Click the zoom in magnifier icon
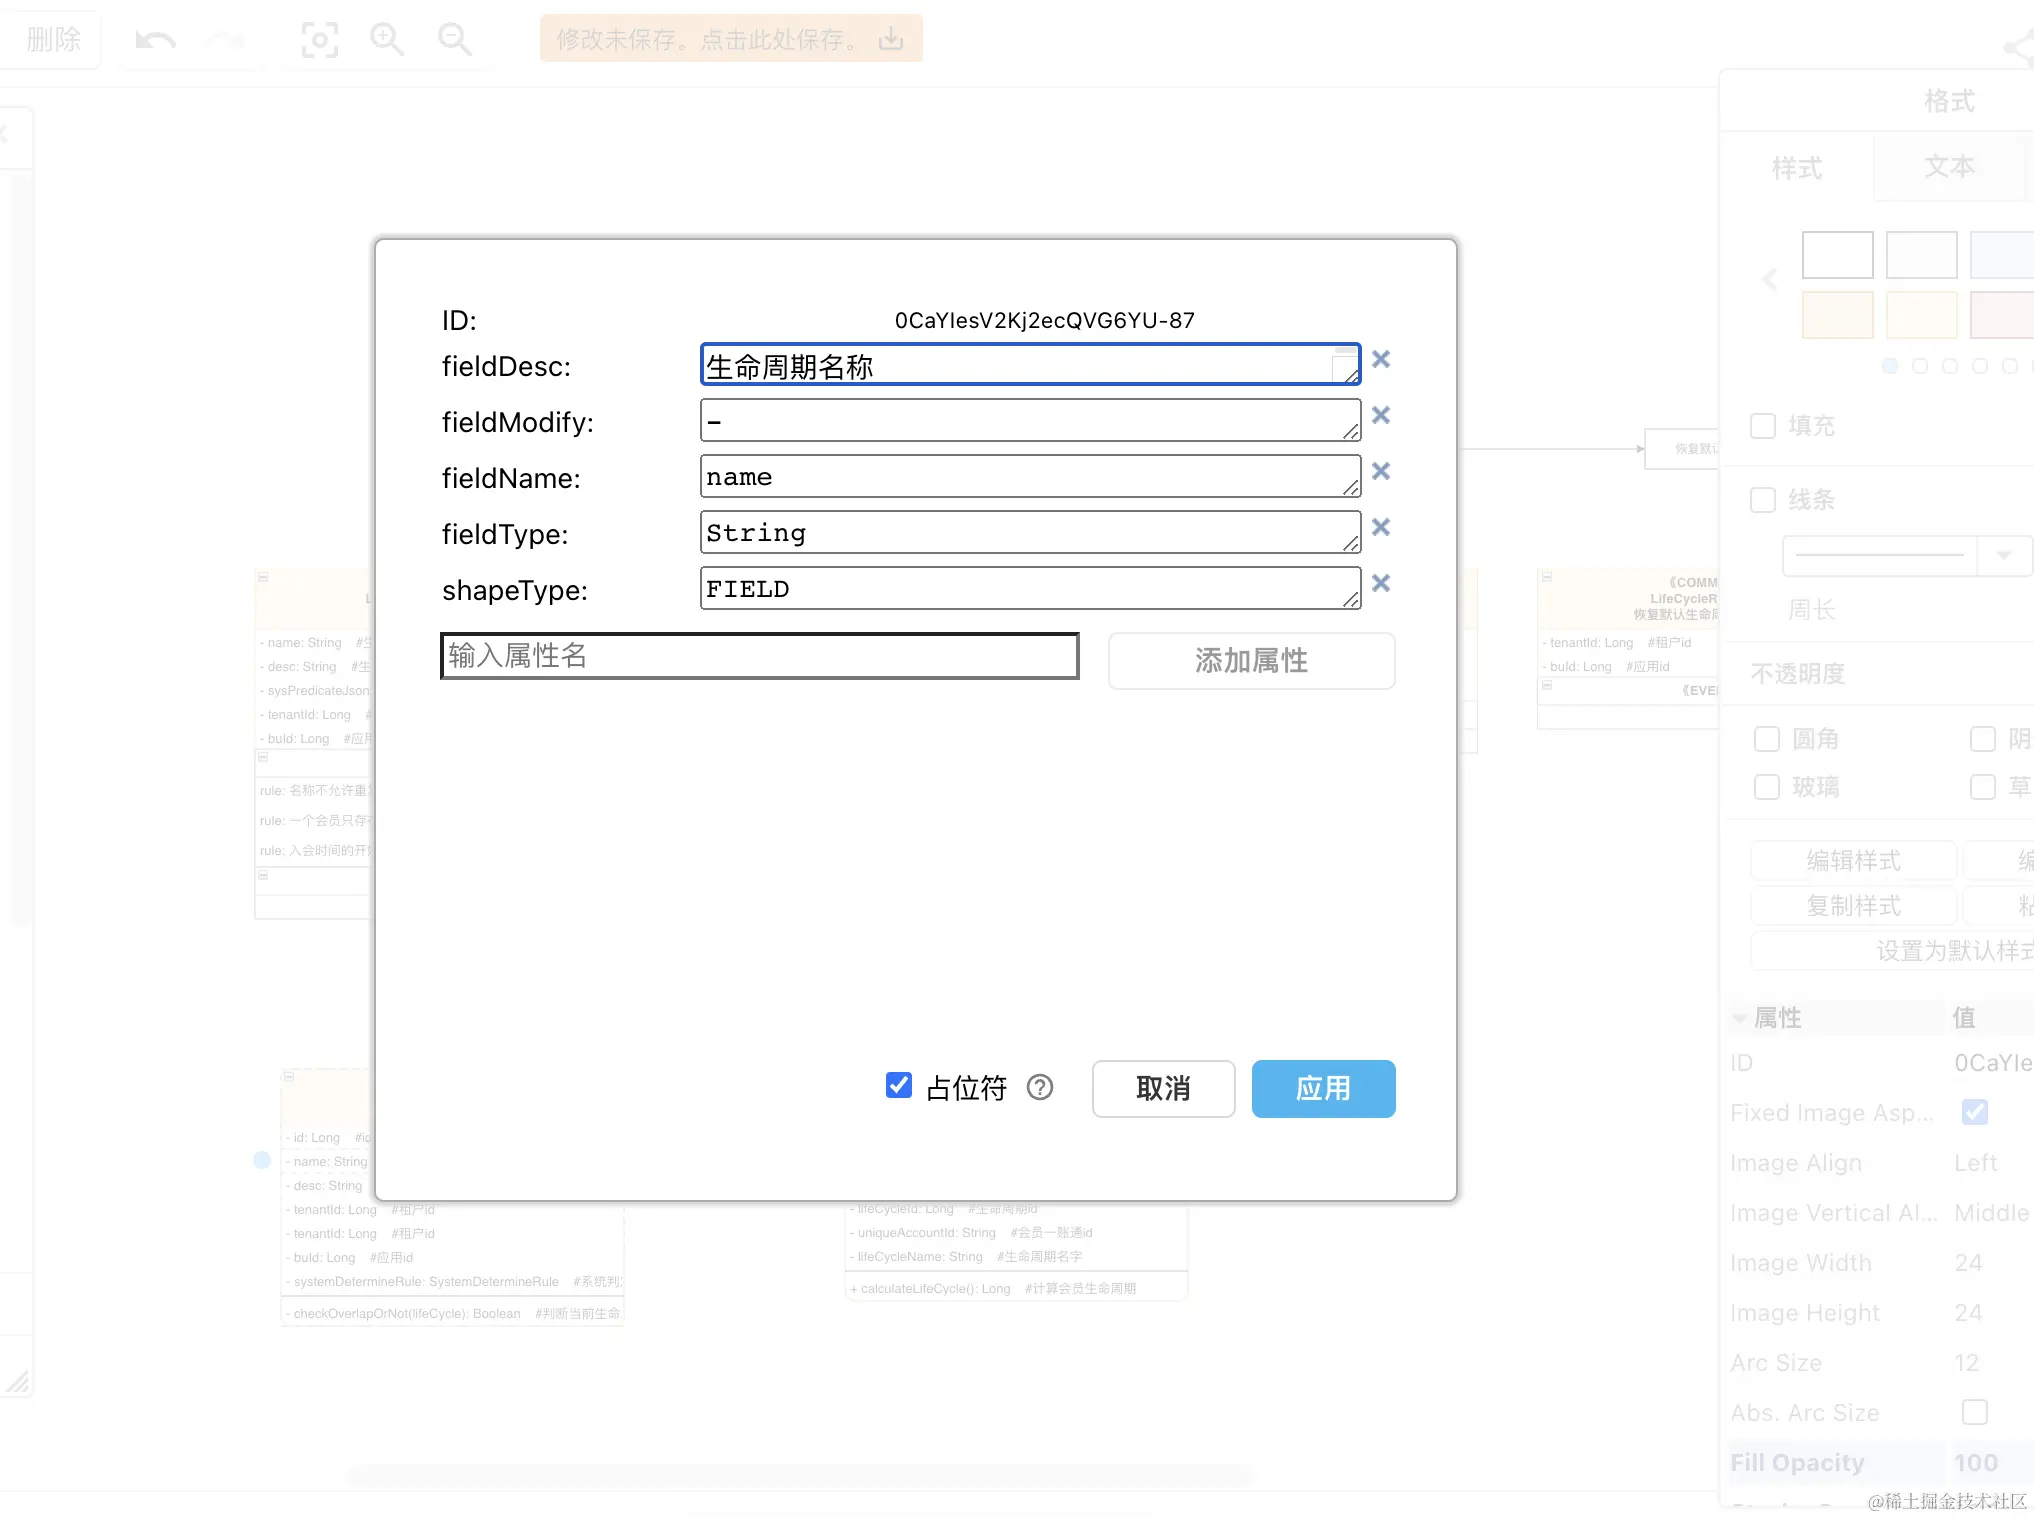The image size is (2034, 1518). [386, 40]
